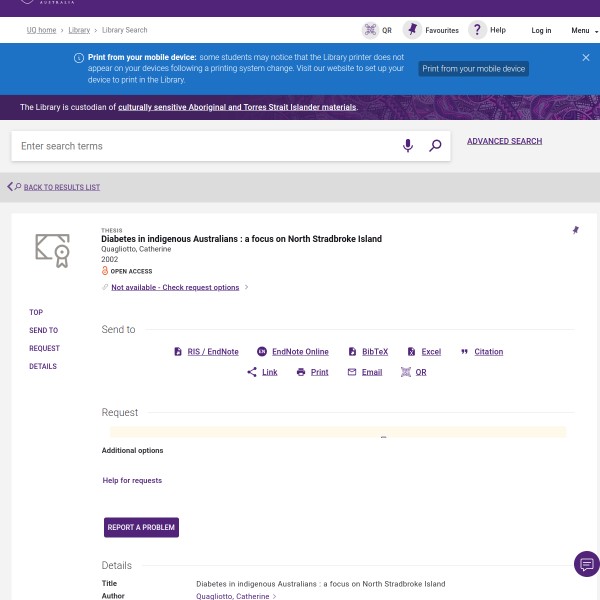The width and height of the screenshot is (600, 600).
Task: Jump to Details section in sidebar
Action: pos(43,366)
